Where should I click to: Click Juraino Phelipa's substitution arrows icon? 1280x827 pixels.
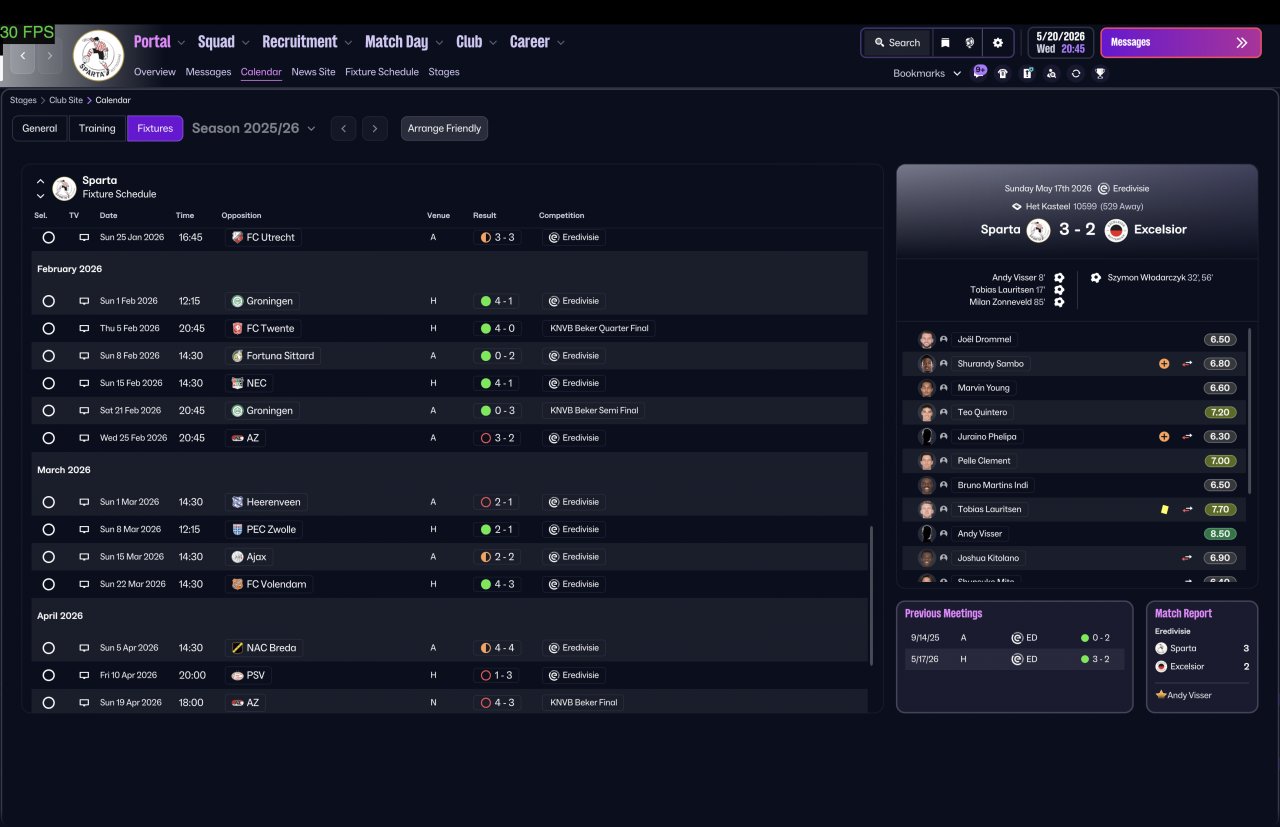tap(1187, 437)
